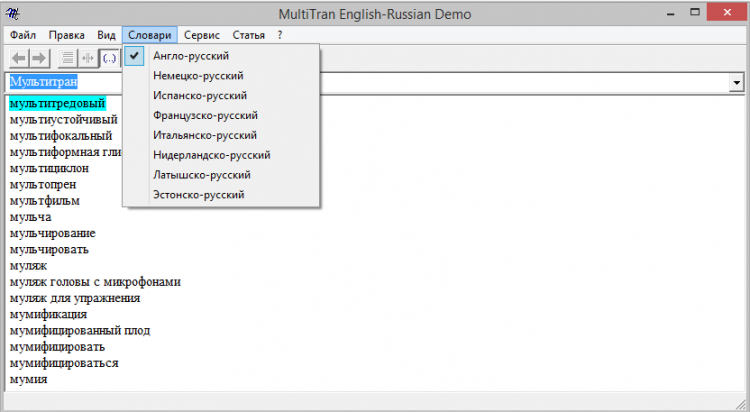Select the checked Англо-русский dictionary
This screenshot has height=412, width=750.
[221, 56]
